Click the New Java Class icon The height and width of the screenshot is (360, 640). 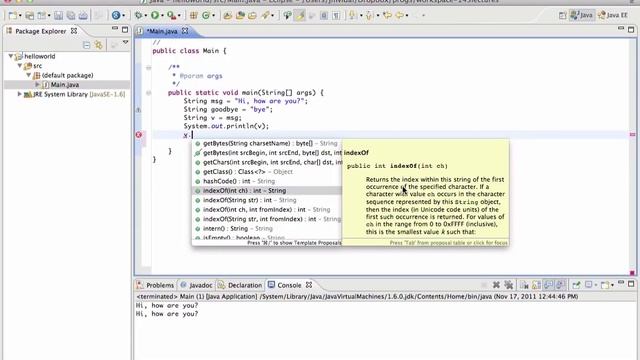[x=206, y=16]
